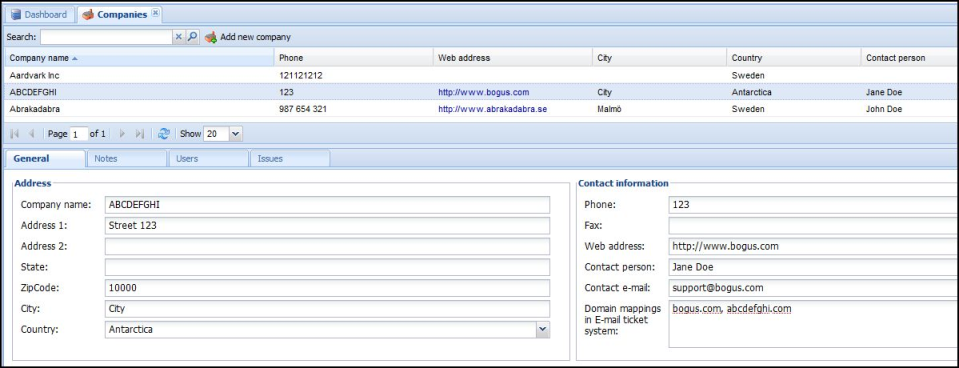Click Sweden cell in Abrakadabra row

[747, 109]
